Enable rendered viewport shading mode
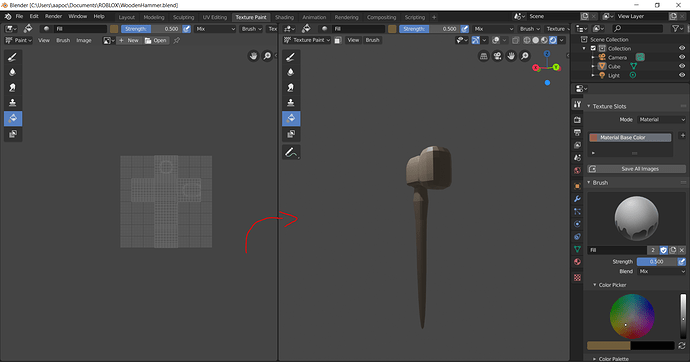Screen dimensions: 690x362 553,40
